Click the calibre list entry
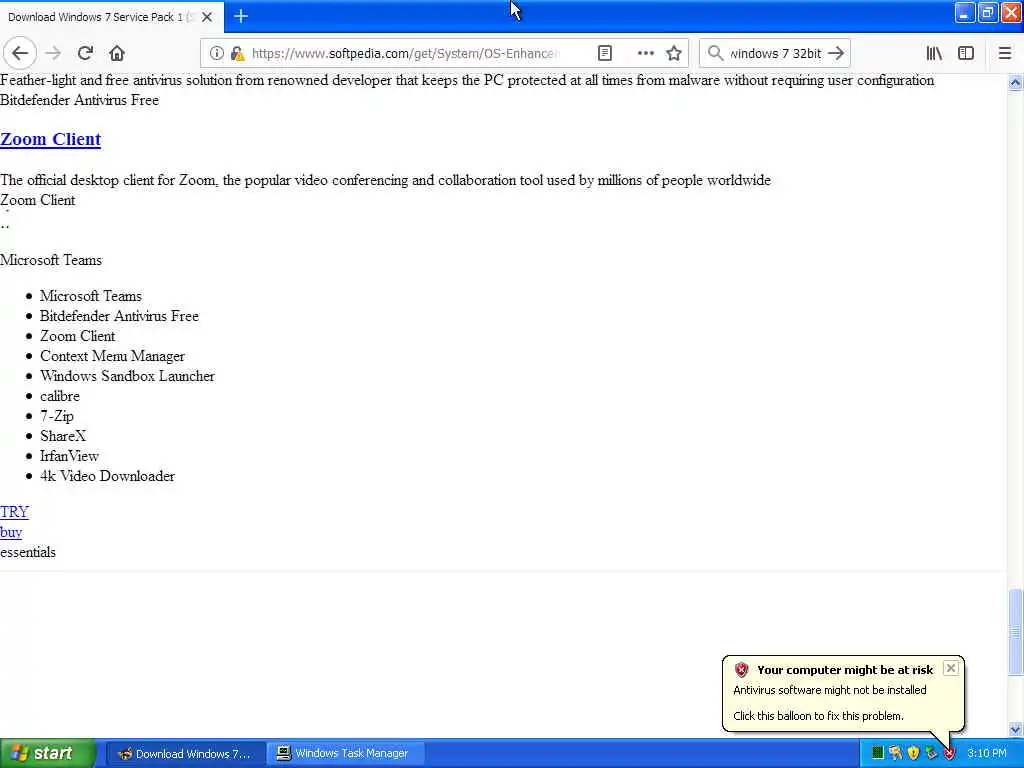Screen dimensions: 1024x768 coord(59,396)
